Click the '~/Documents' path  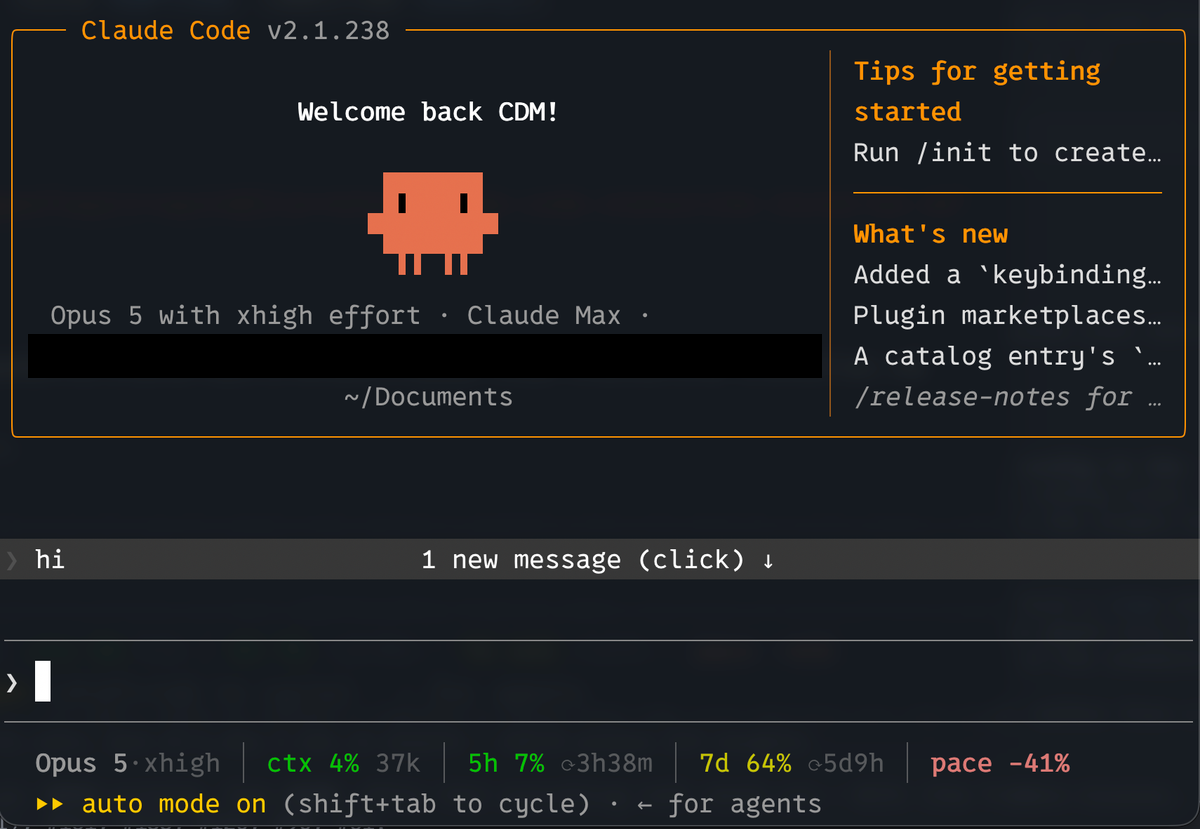[428, 397]
